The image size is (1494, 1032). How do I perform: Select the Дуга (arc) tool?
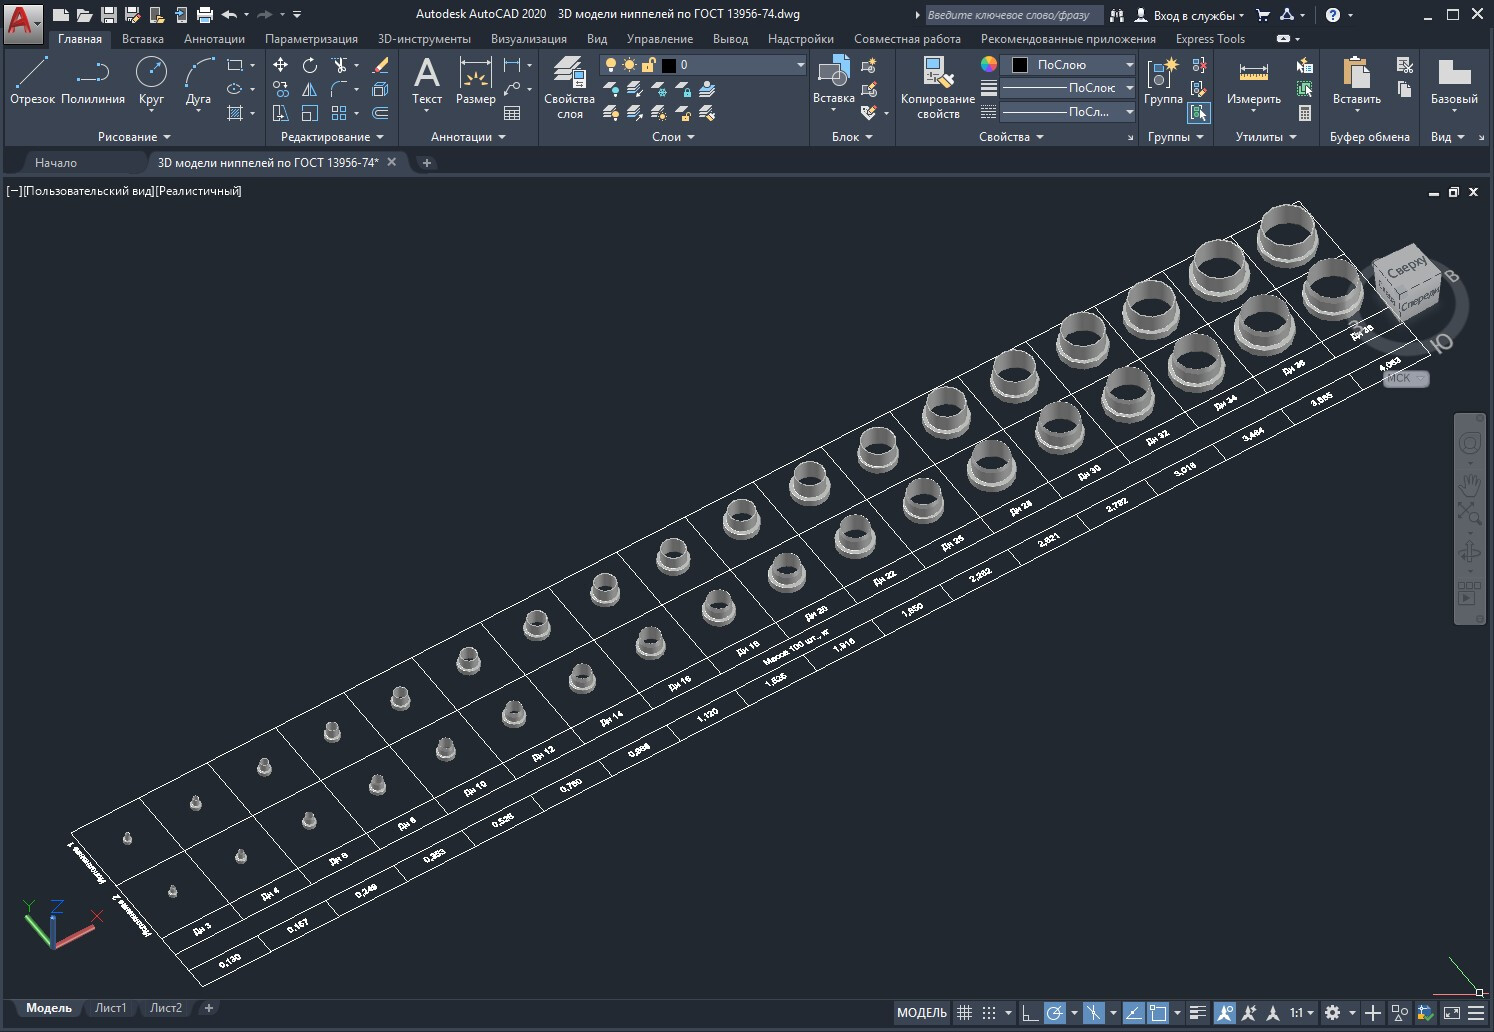(198, 81)
